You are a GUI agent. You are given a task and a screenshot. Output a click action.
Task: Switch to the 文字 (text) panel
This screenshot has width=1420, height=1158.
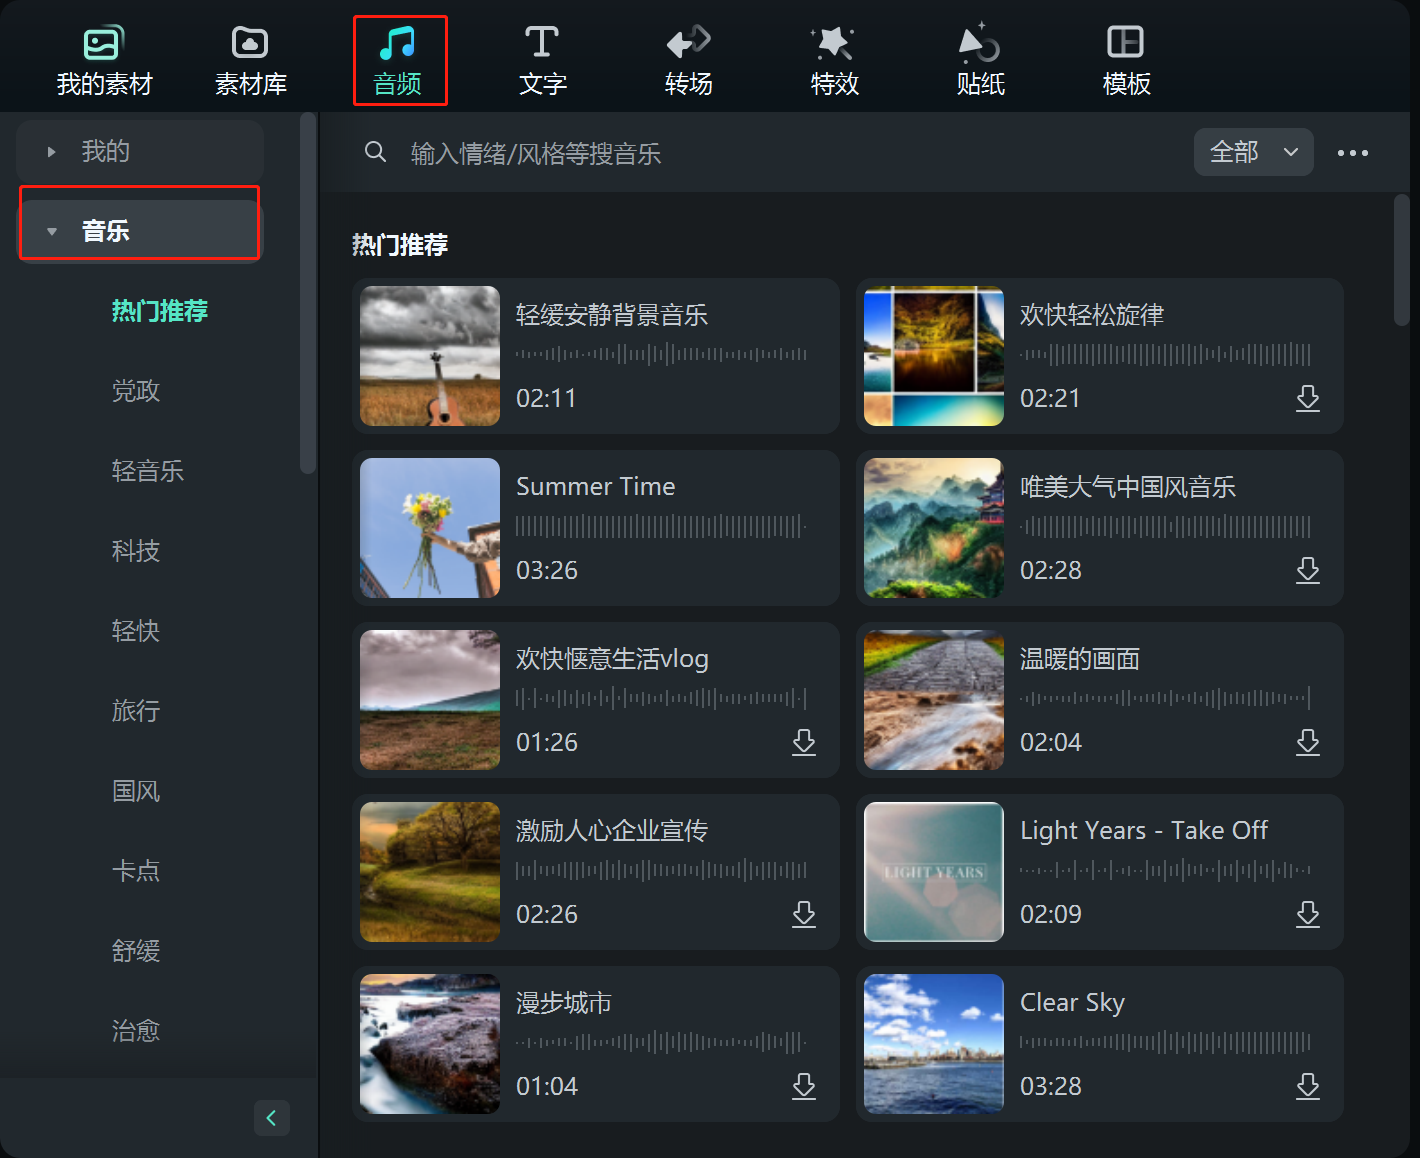[542, 58]
